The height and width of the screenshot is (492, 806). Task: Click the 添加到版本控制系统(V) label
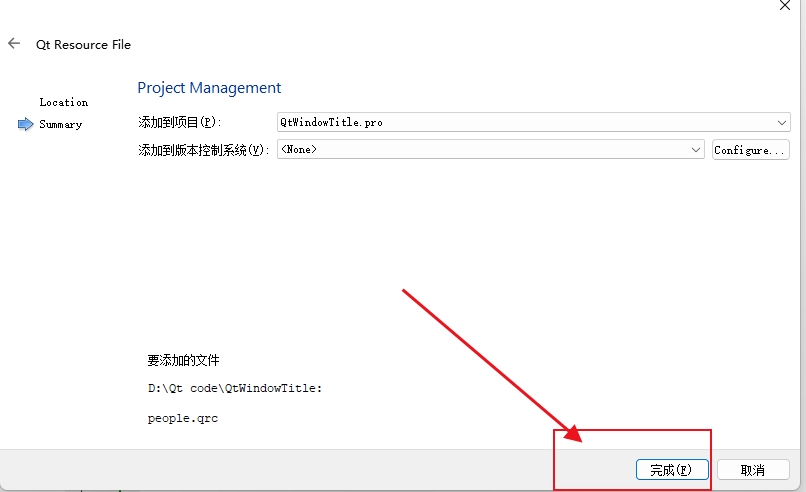click(x=204, y=150)
